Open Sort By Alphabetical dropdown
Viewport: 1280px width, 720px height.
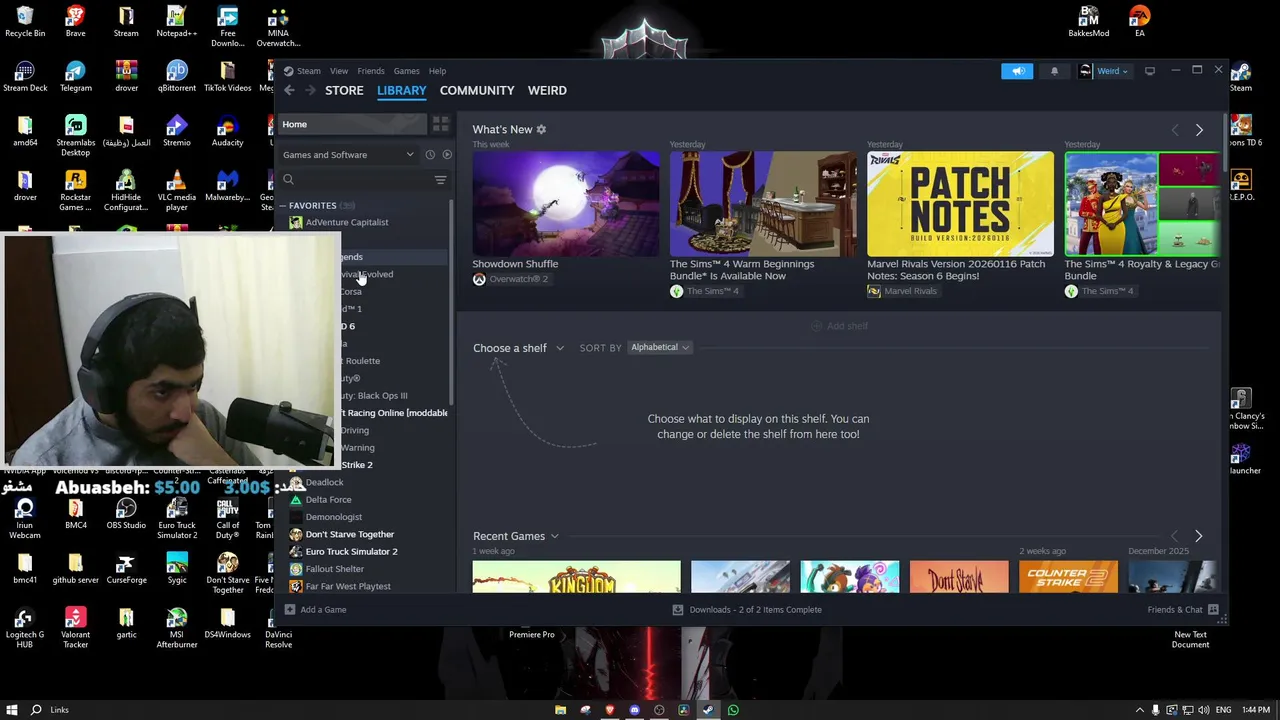659,347
